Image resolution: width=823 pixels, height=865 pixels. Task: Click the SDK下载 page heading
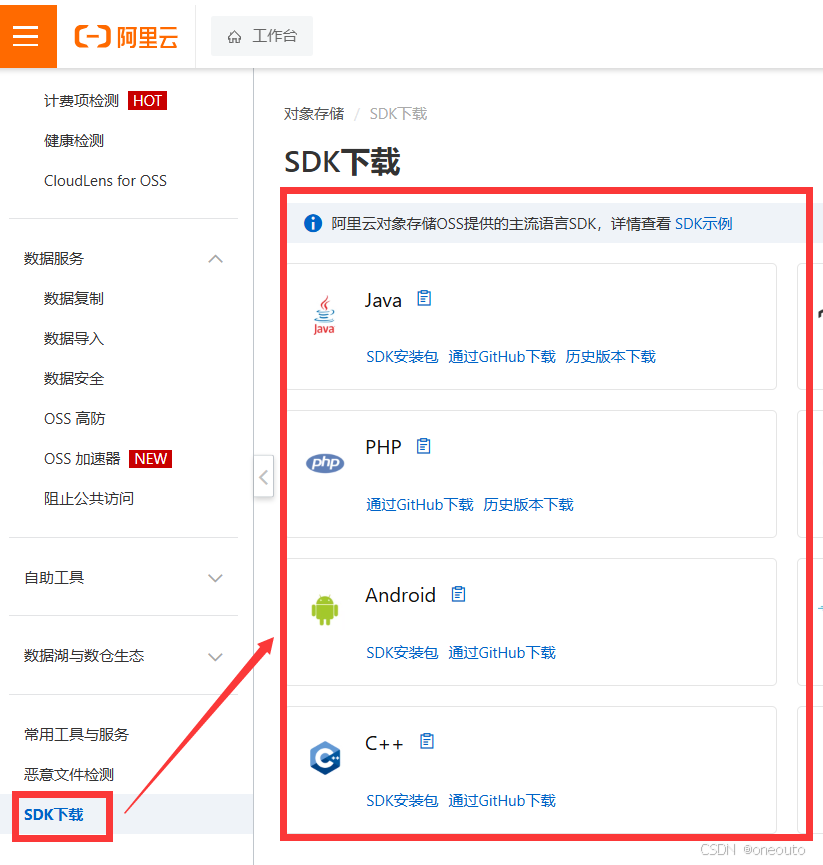click(342, 162)
